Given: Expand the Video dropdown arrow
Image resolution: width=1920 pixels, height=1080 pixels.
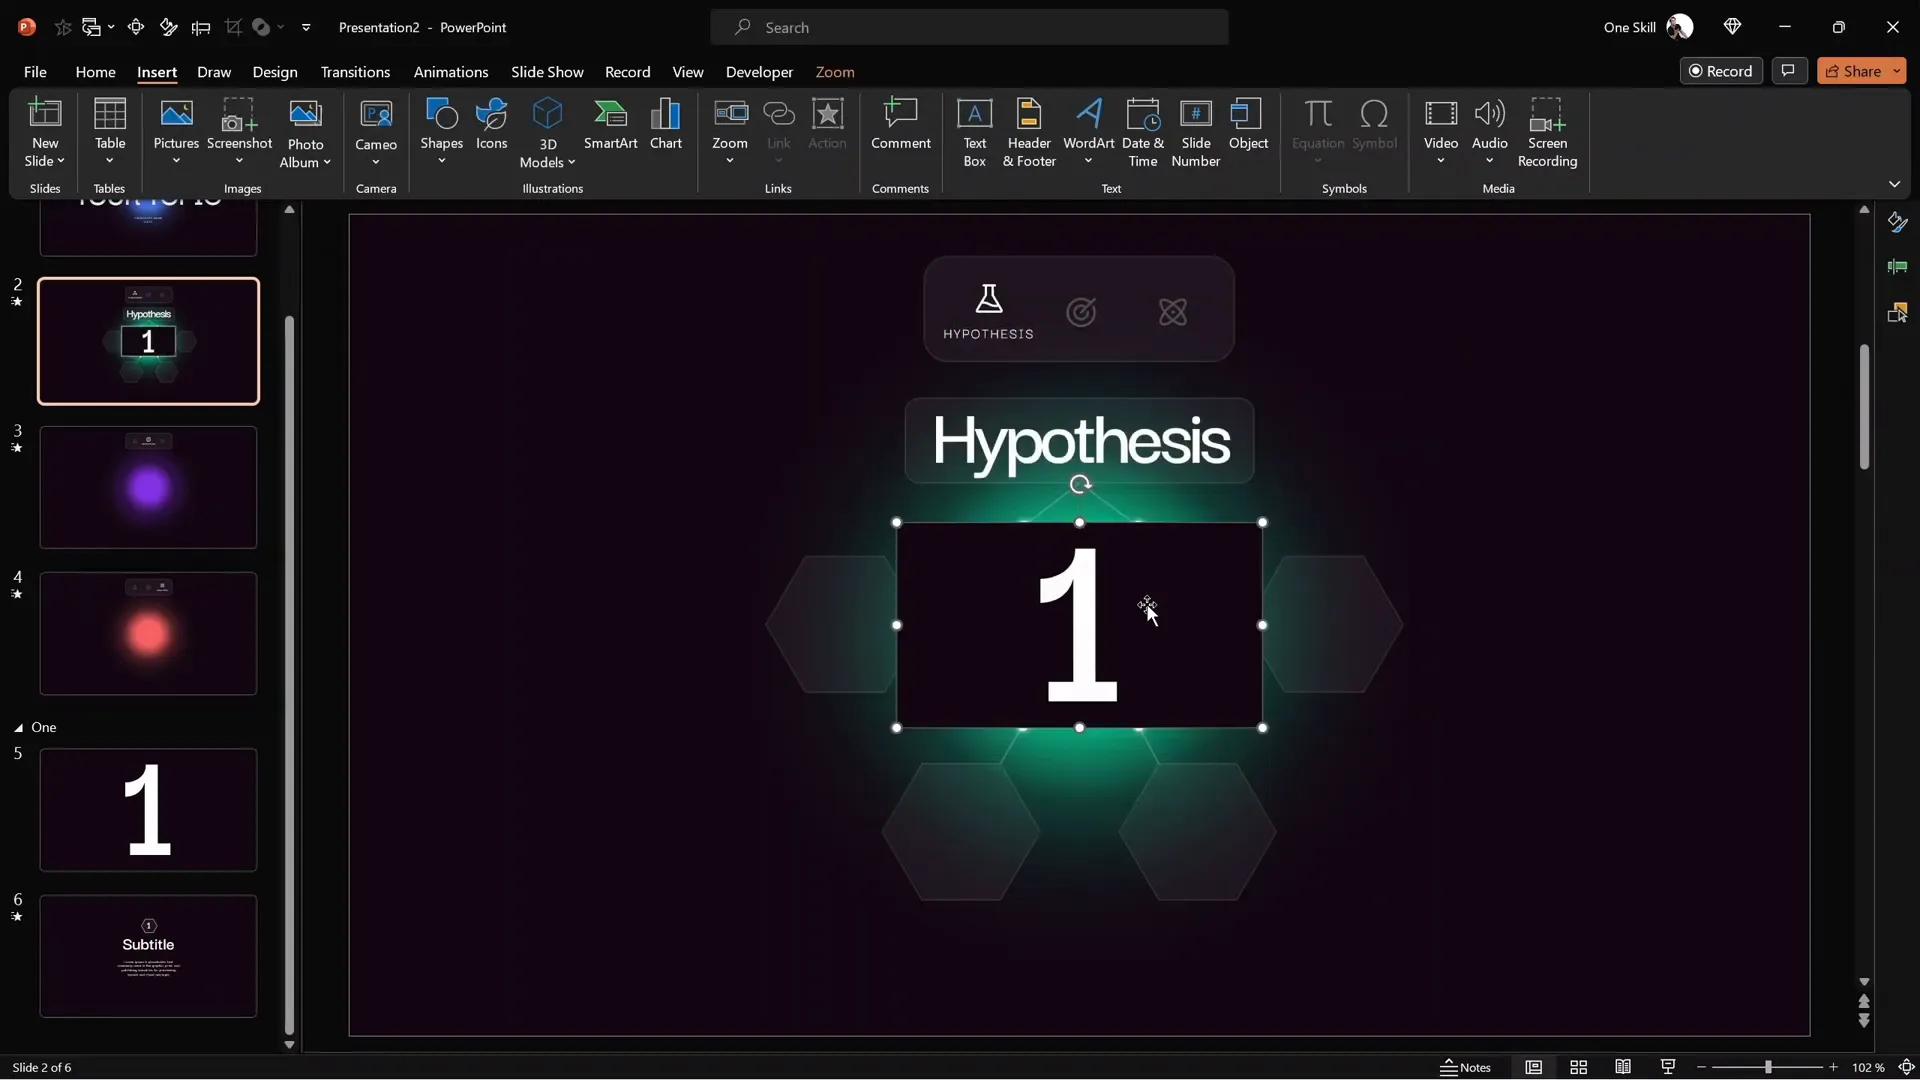Looking at the screenshot, I should [1440, 161].
